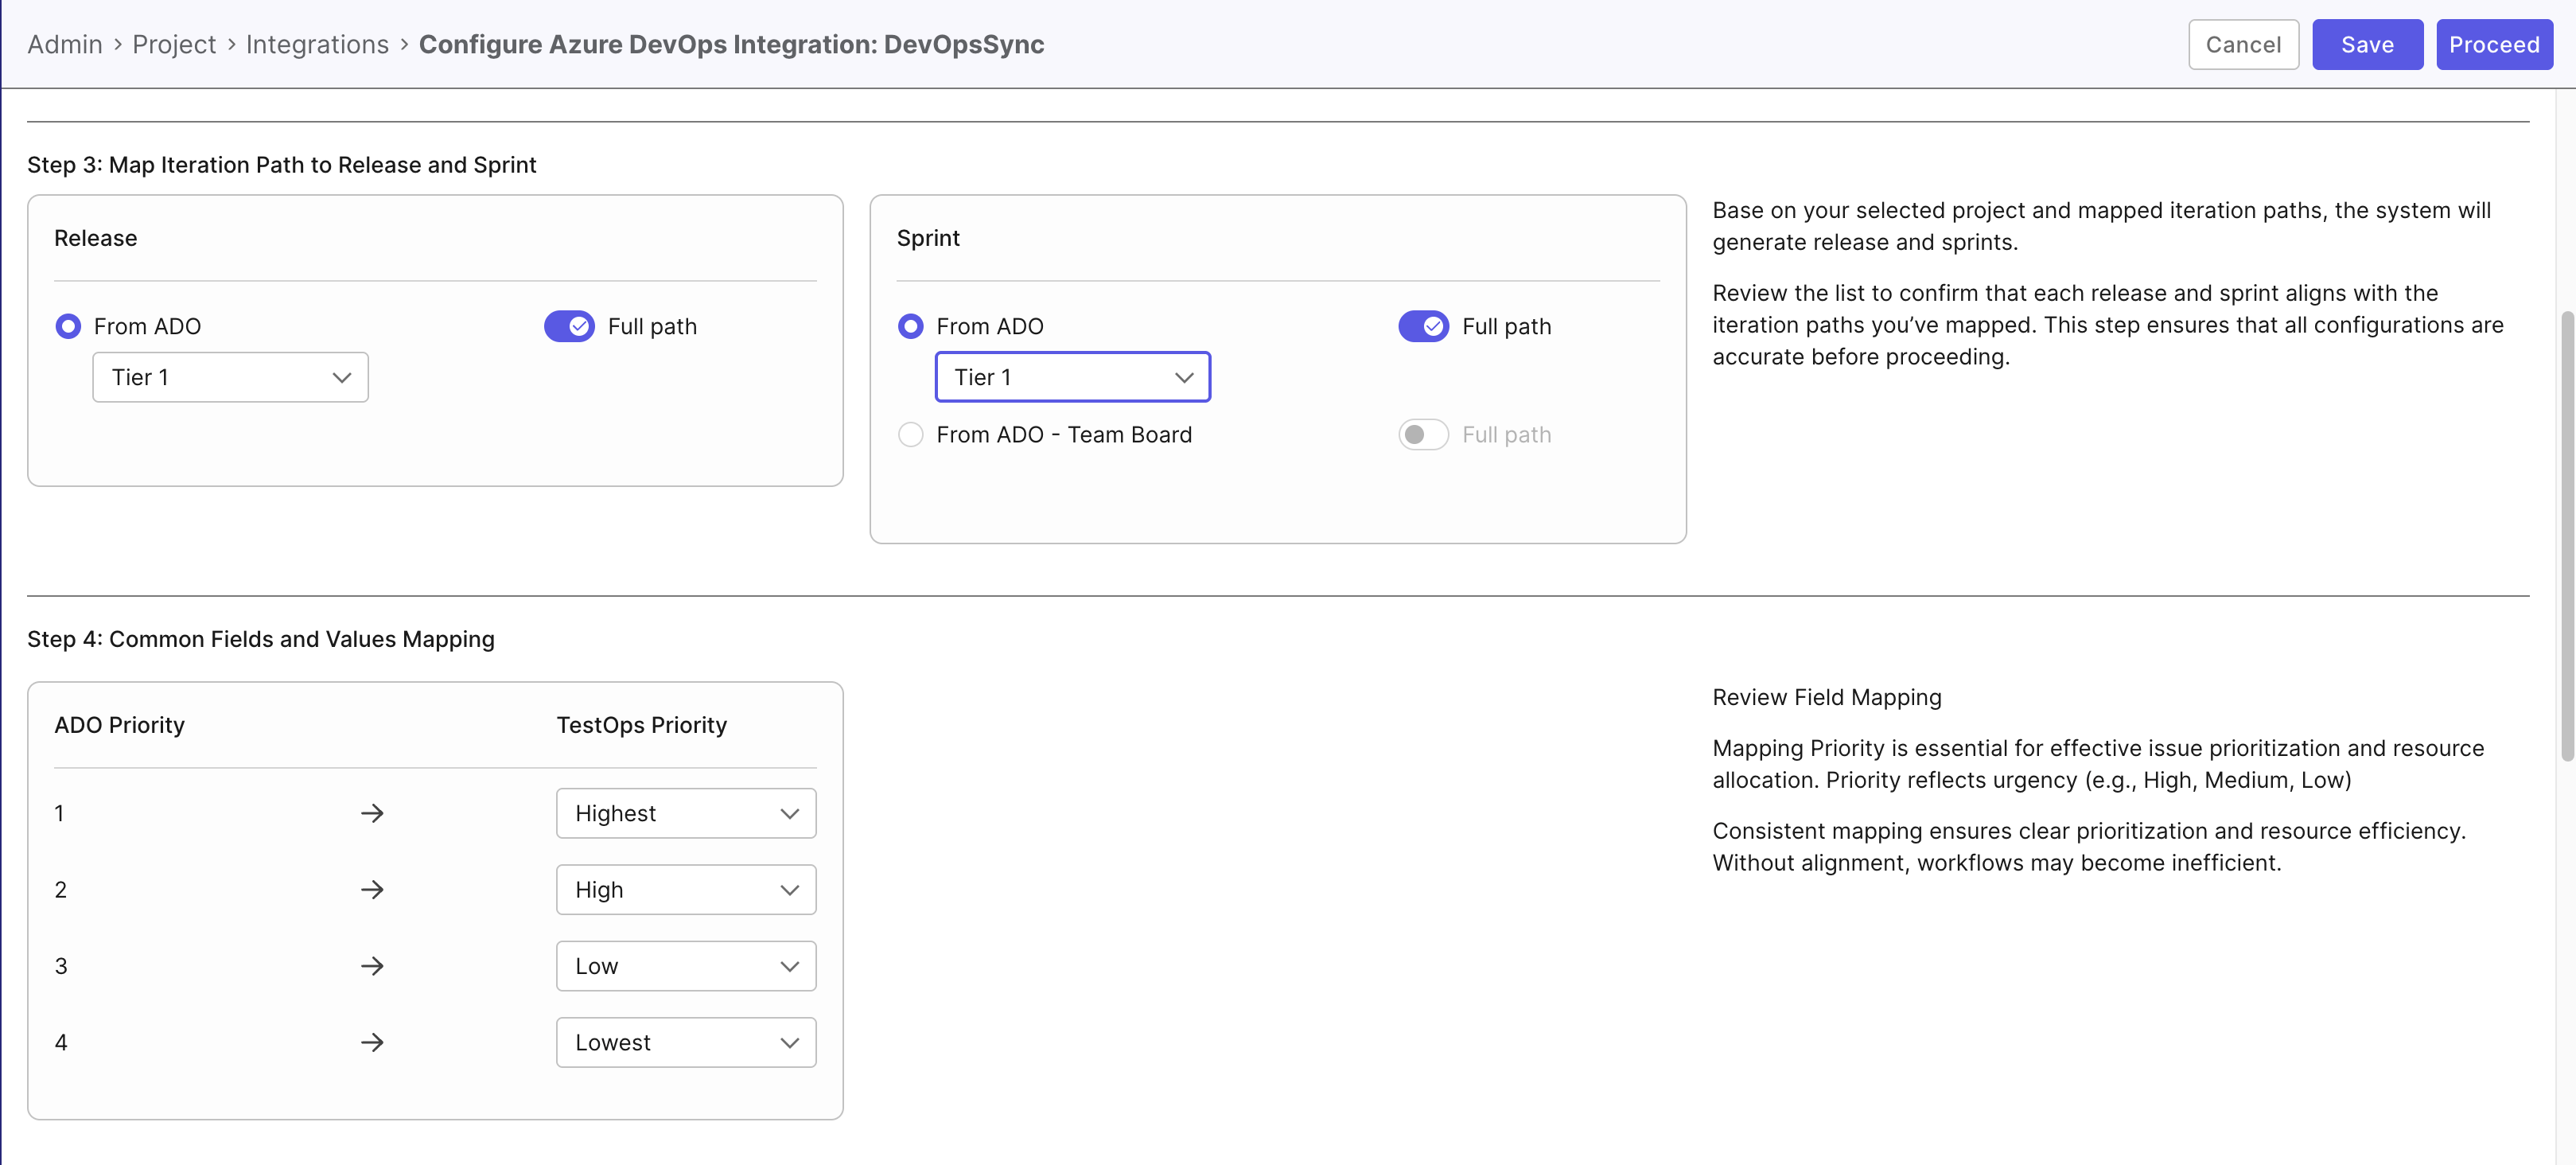The width and height of the screenshot is (2576, 1165).
Task: Open the Project breadcrumb link
Action: coord(174,45)
